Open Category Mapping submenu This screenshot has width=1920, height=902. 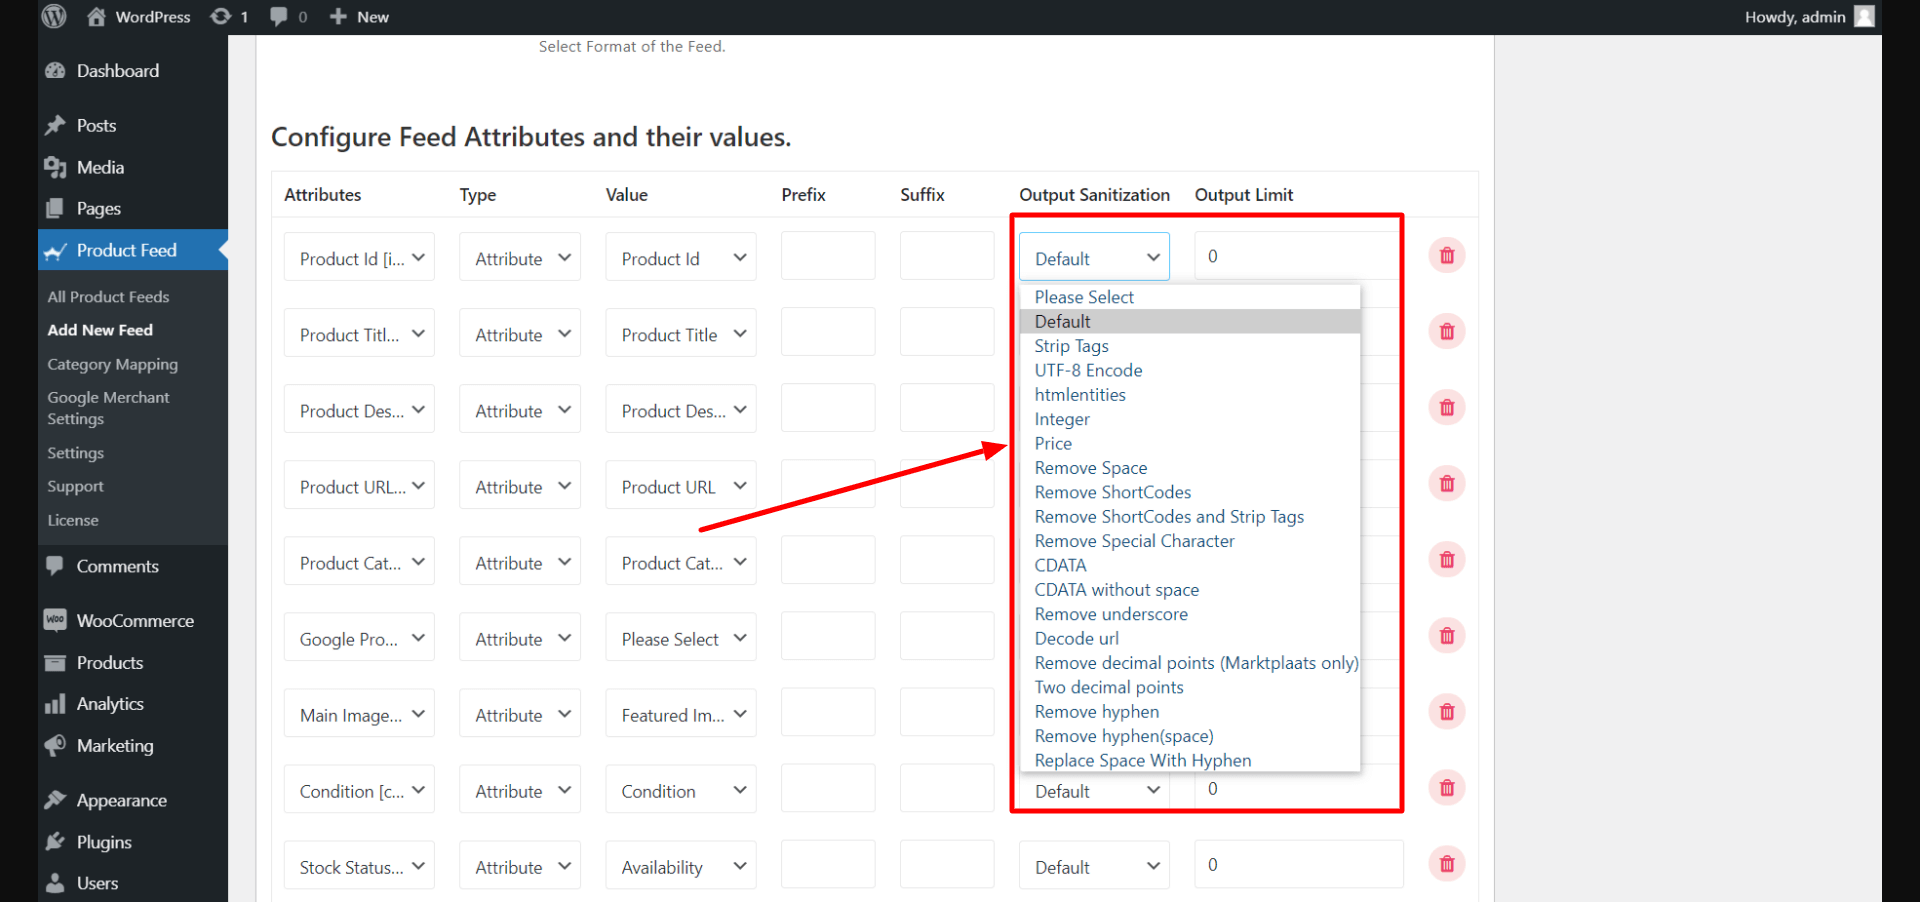tap(112, 365)
